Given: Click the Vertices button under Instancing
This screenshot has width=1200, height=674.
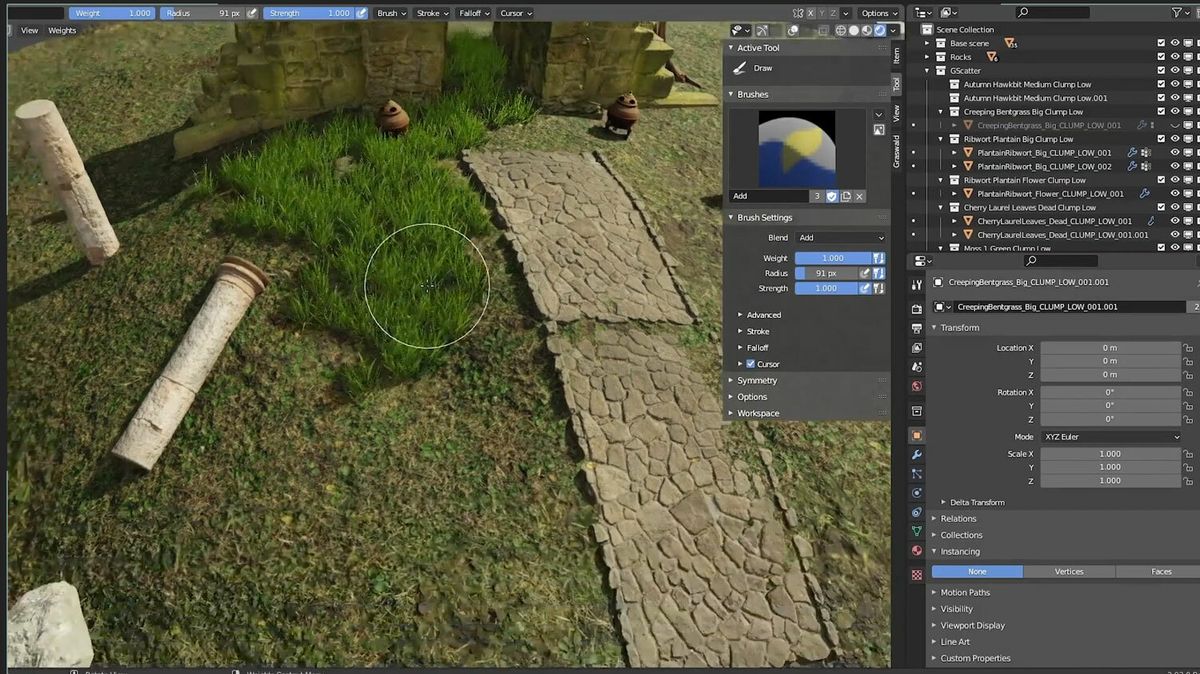Looking at the screenshot, I should click(x=1069, y=571).
